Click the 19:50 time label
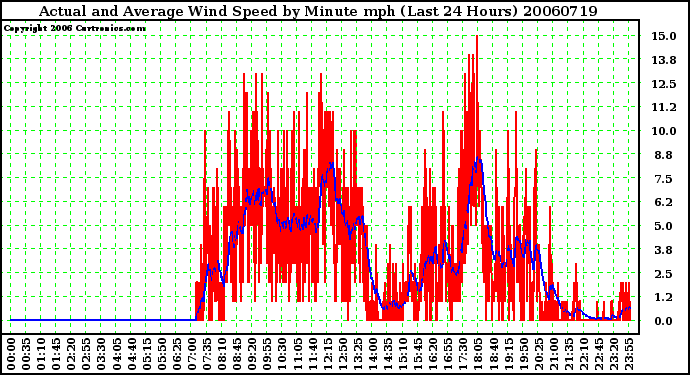Image resolution: width=690 pixels, height=375 pixels. point(524,354)
